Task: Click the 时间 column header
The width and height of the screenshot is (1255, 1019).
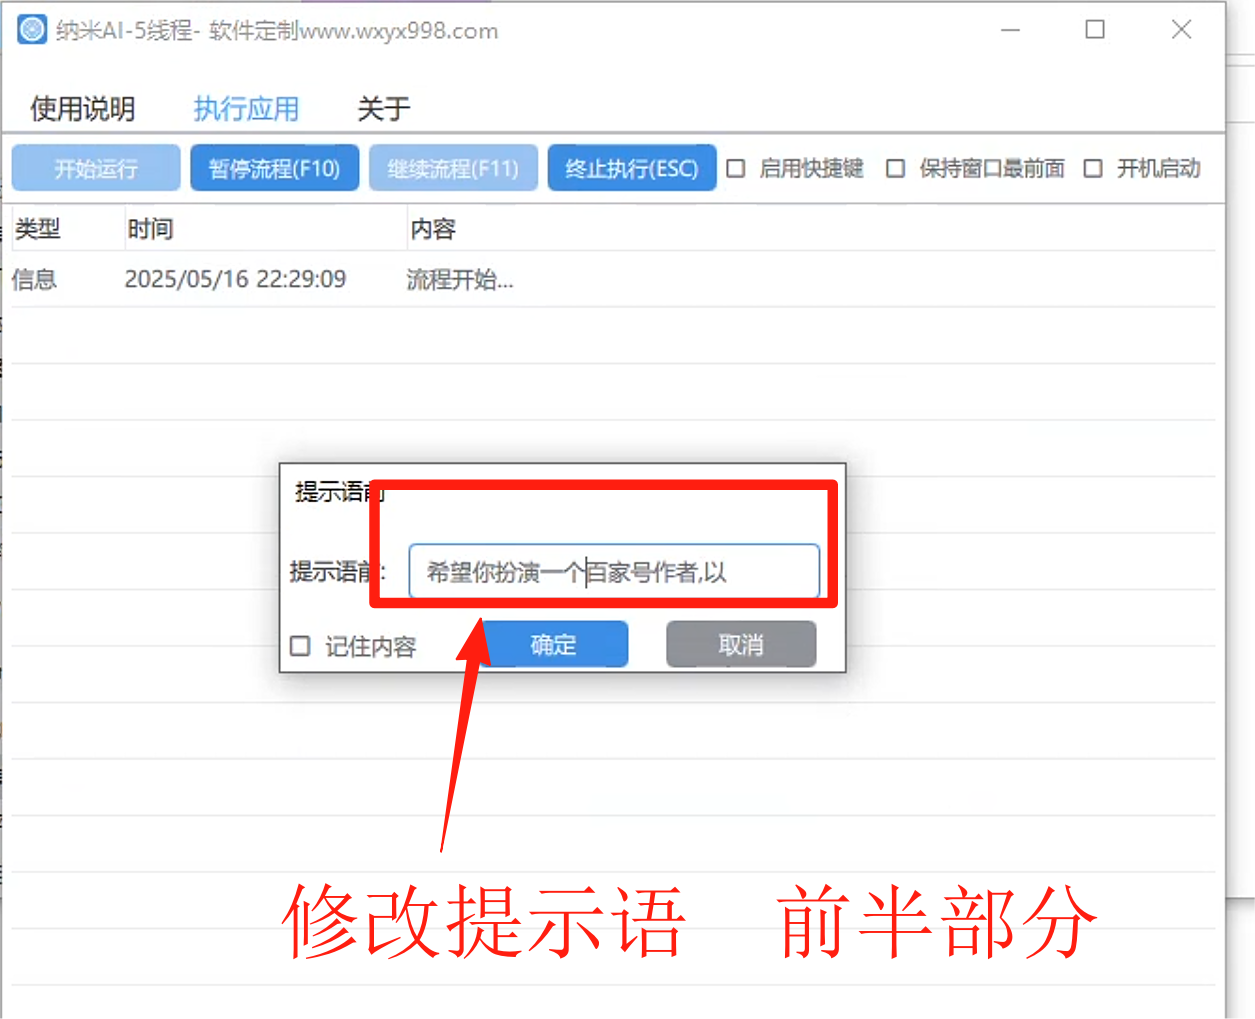Action: click(150, 229)
